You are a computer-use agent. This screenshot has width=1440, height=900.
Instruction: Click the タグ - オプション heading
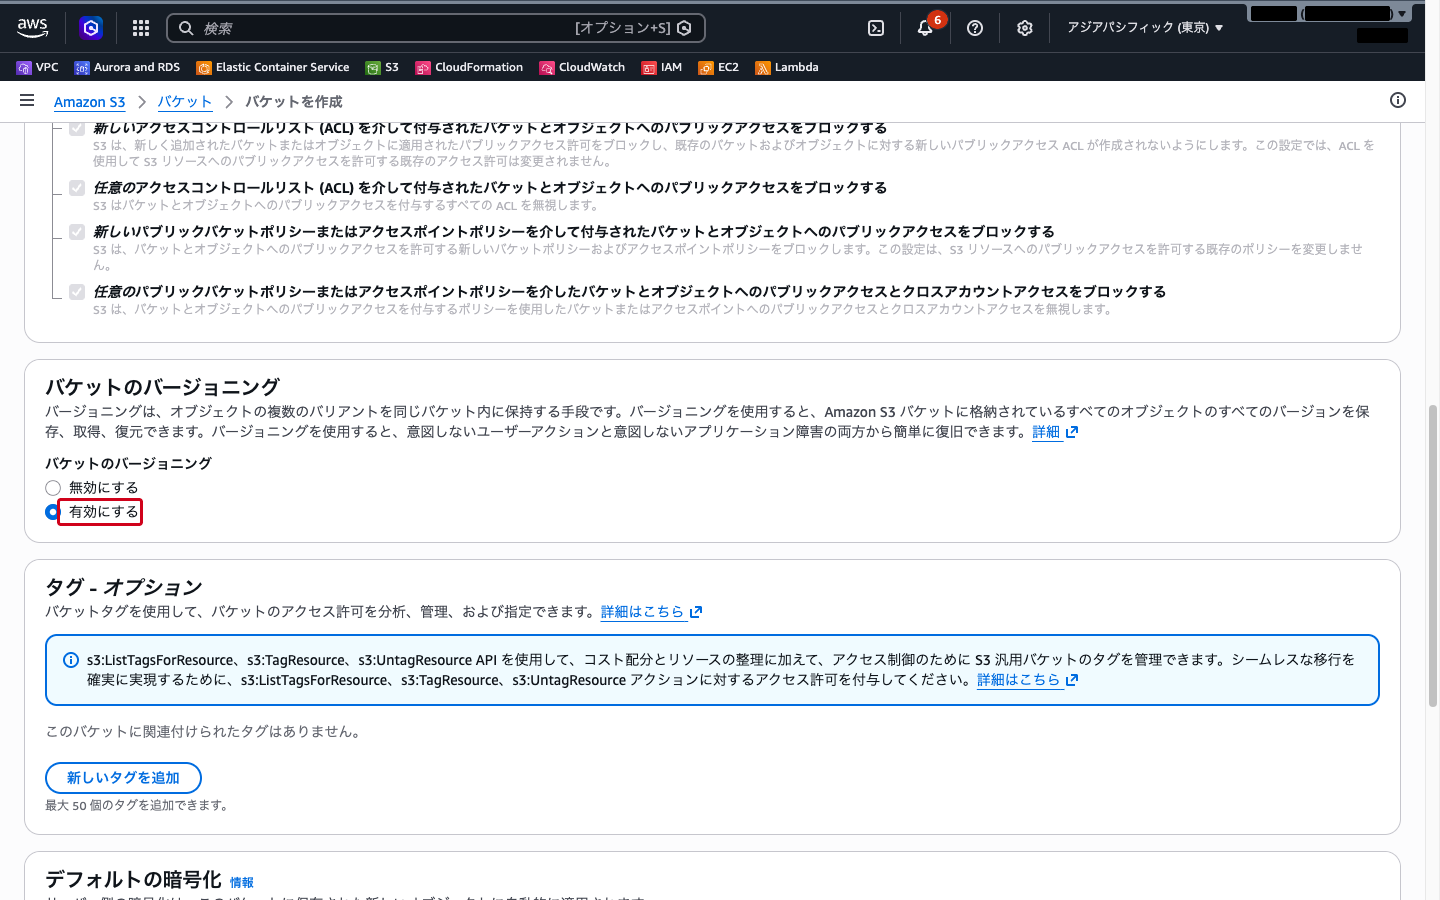124,587
